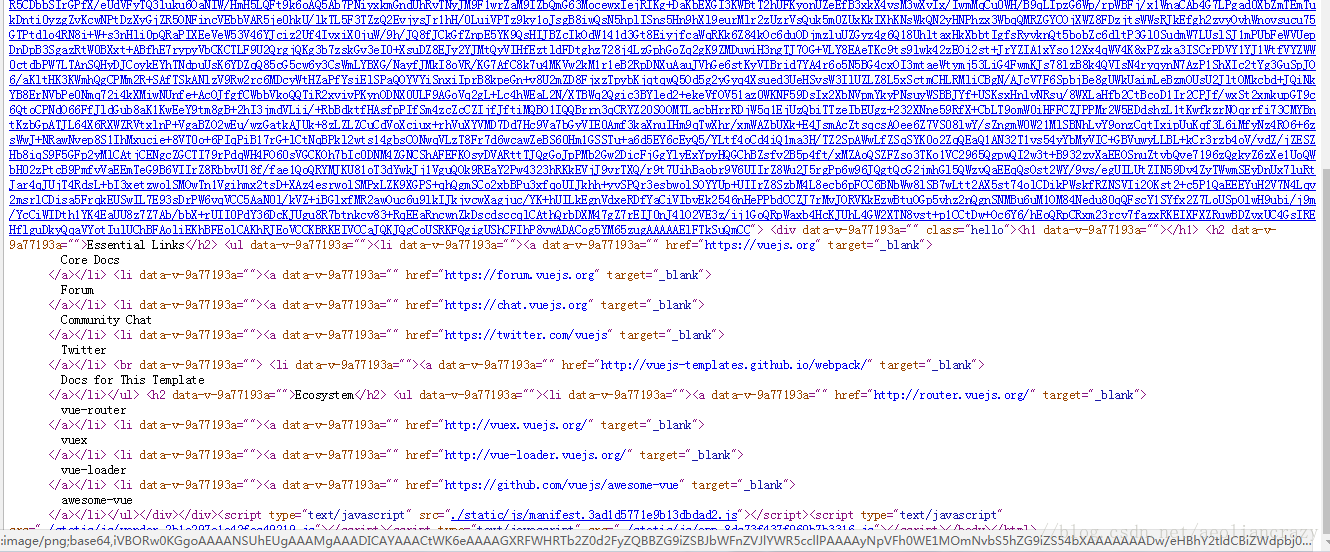Click the 'Ecosystem' heading text

[x=323, y=394]
